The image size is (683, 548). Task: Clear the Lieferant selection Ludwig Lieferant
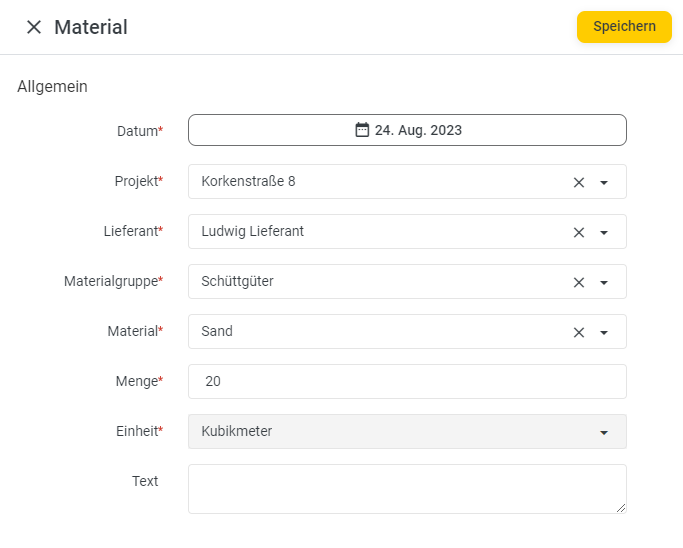578,233
